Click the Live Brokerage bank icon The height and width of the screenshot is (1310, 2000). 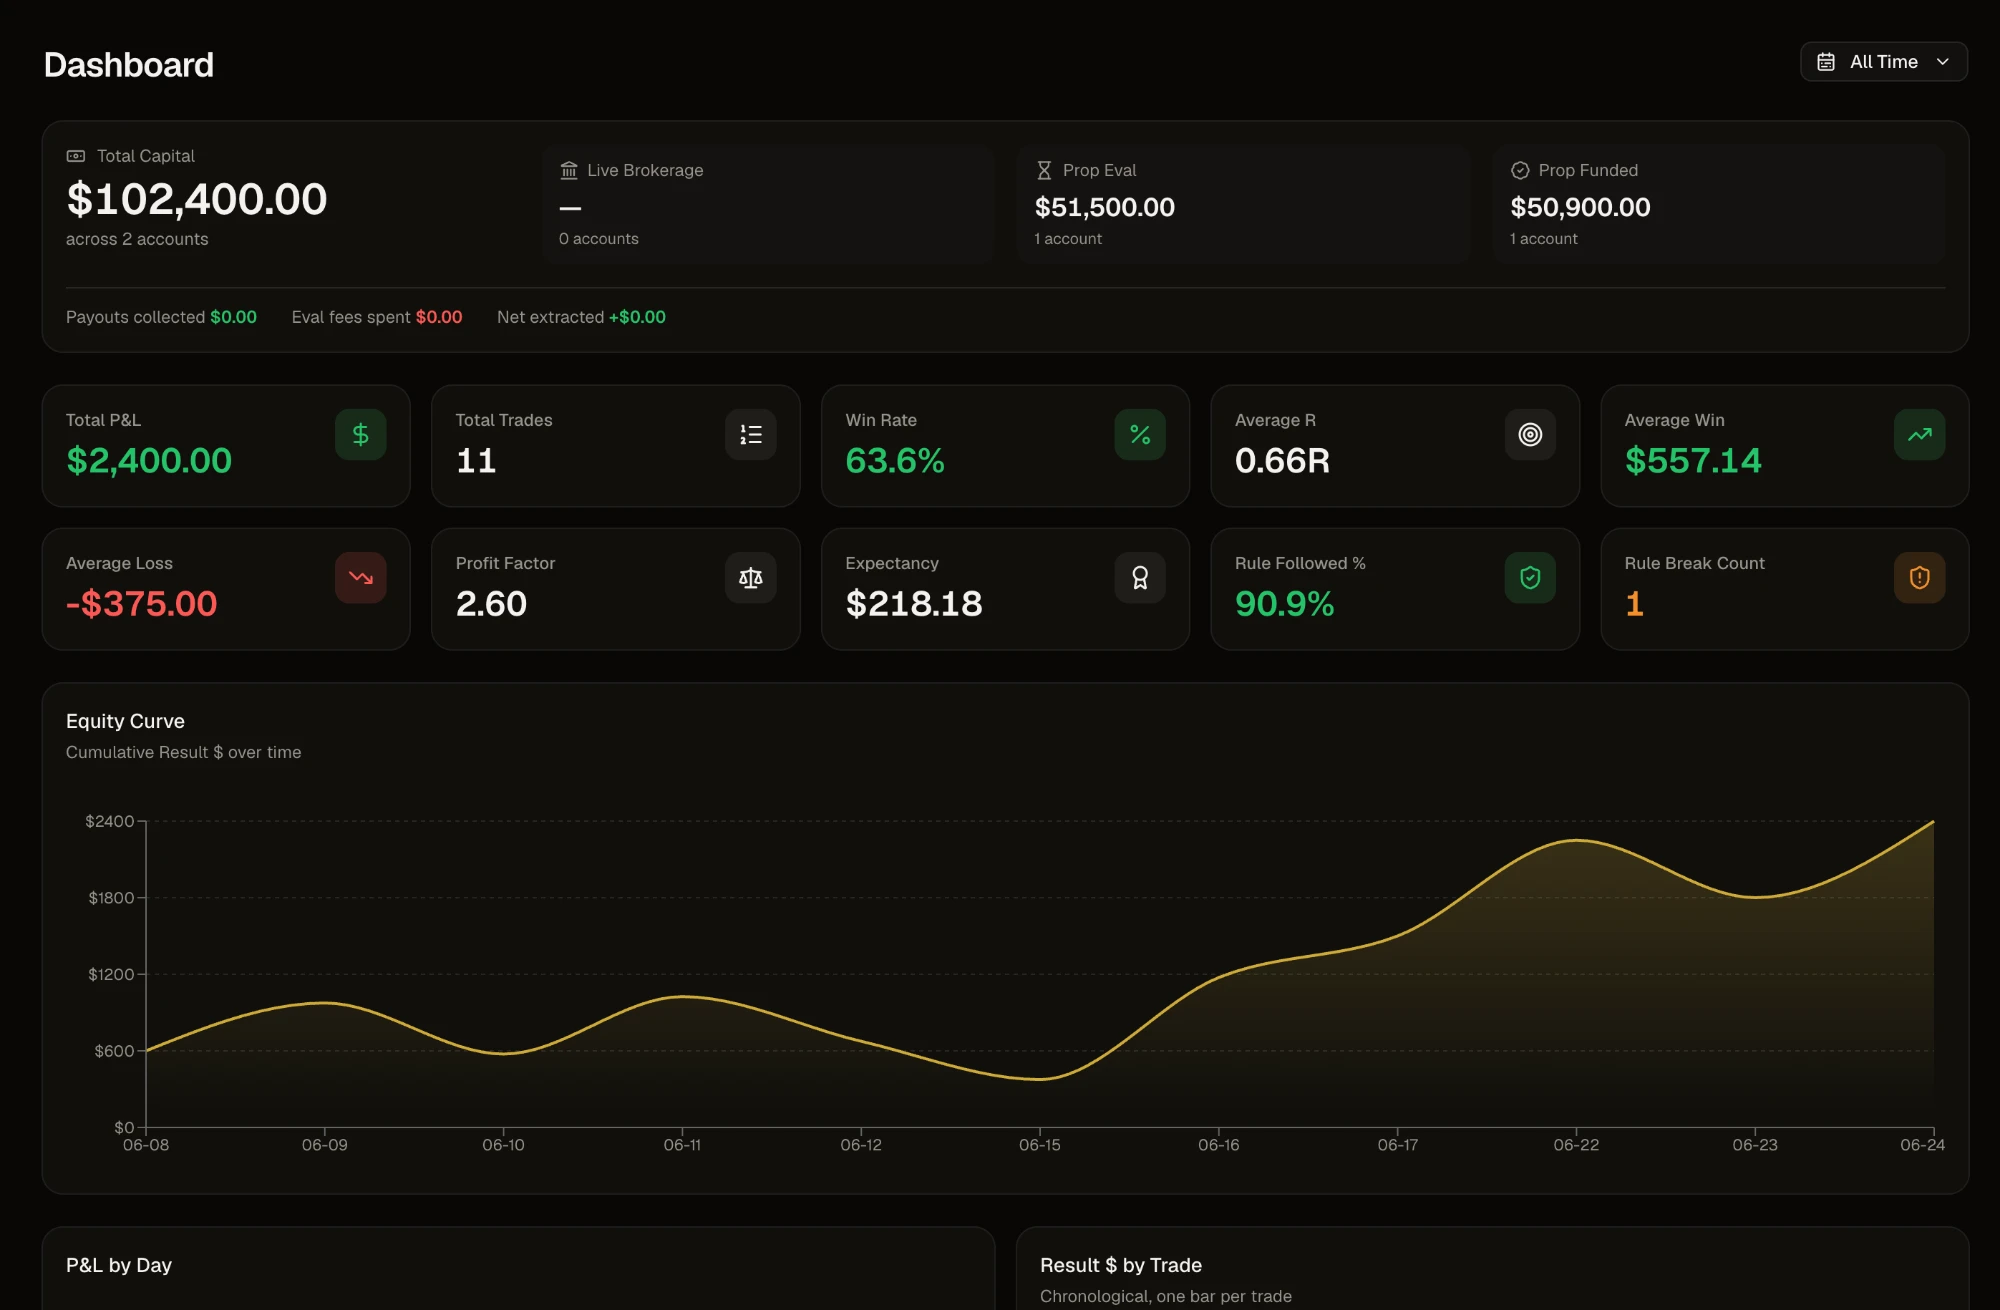pos(569,170)
